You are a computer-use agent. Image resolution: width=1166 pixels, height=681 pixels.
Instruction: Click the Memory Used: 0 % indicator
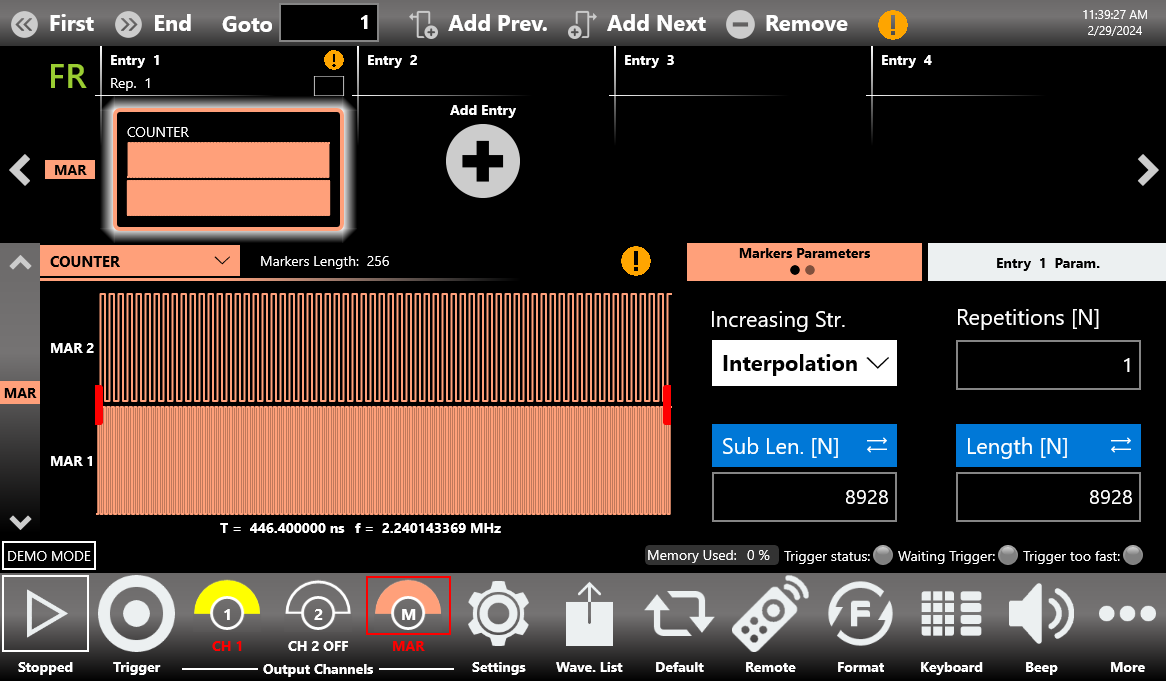711,555
